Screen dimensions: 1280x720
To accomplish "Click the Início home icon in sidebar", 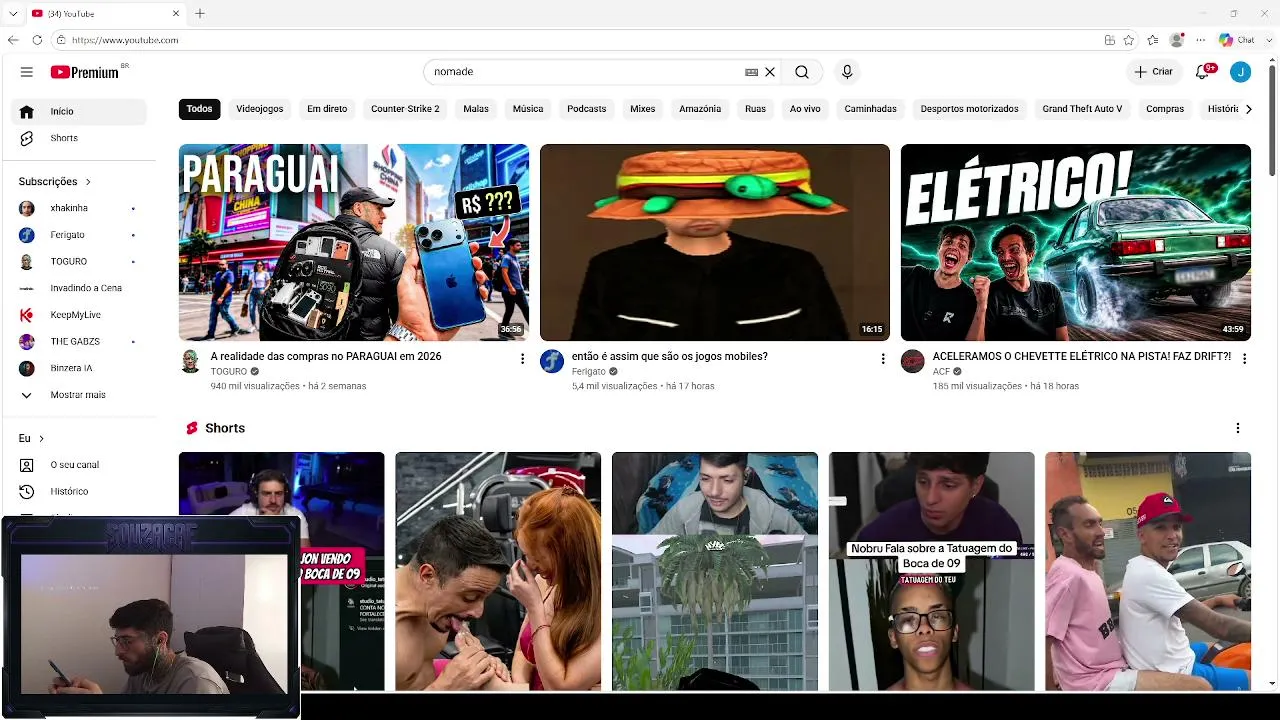I will [27, 111].
